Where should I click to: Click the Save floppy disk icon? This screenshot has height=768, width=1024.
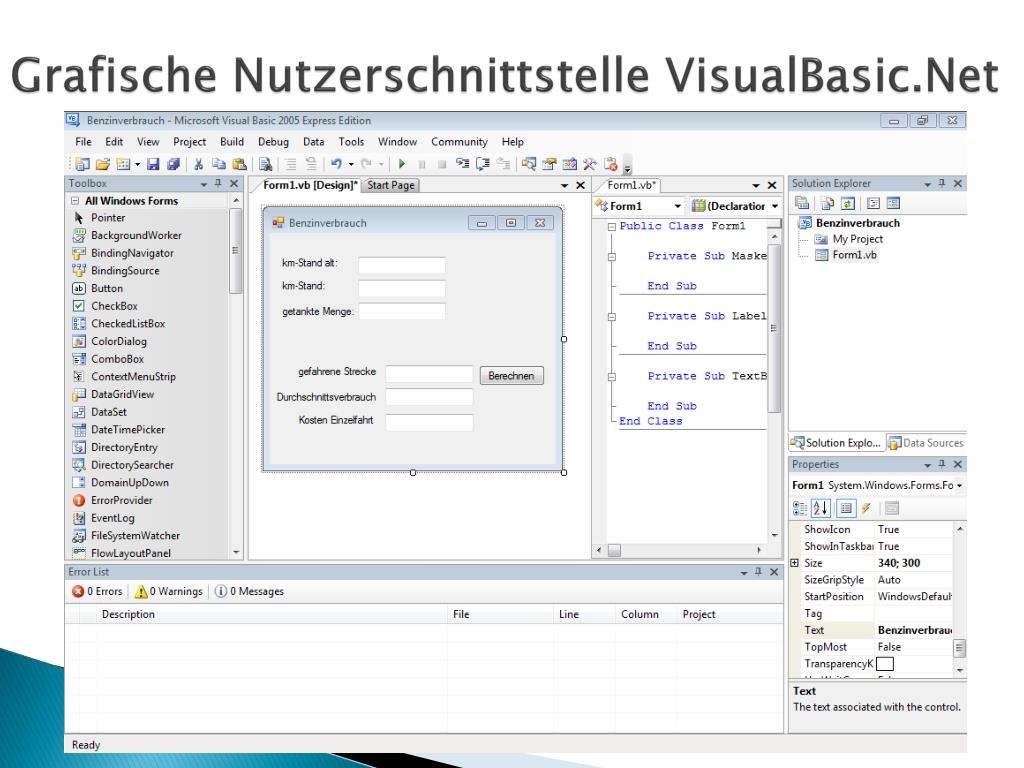pyautogui.click(x=153, y=164)
